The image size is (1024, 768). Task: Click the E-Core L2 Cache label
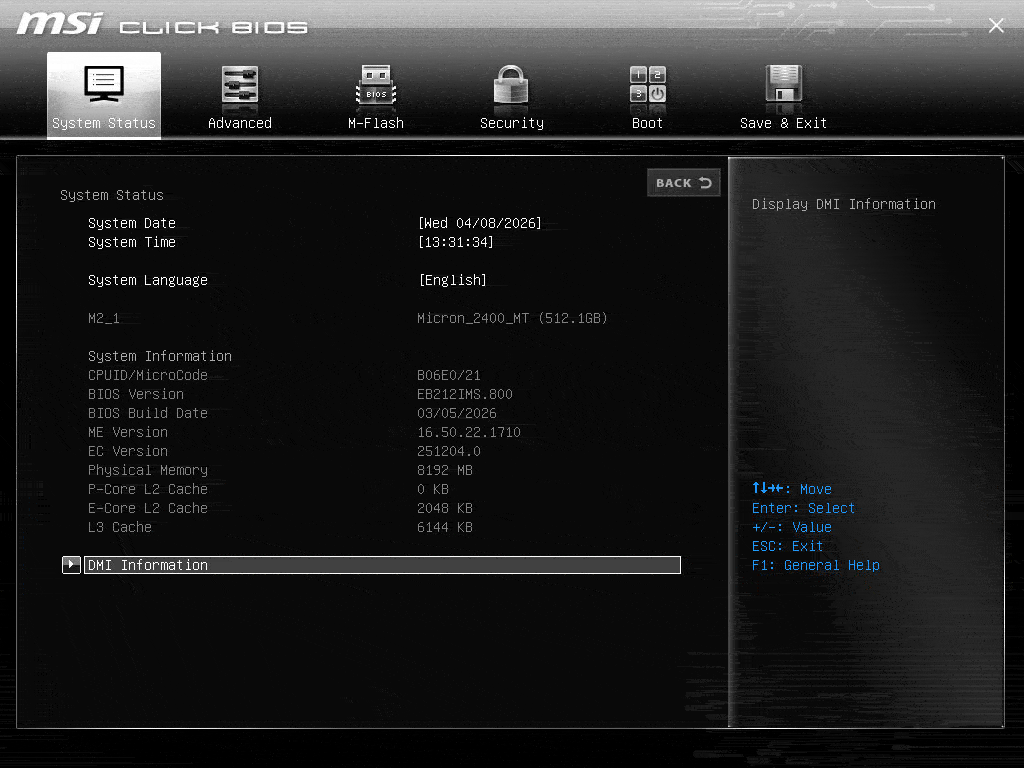pyautogui.click(x=148, y=508)
